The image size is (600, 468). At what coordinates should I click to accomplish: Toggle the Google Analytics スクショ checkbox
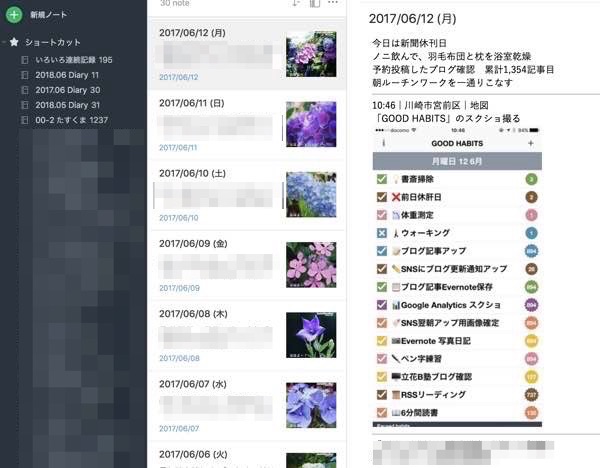coord(381,305)
